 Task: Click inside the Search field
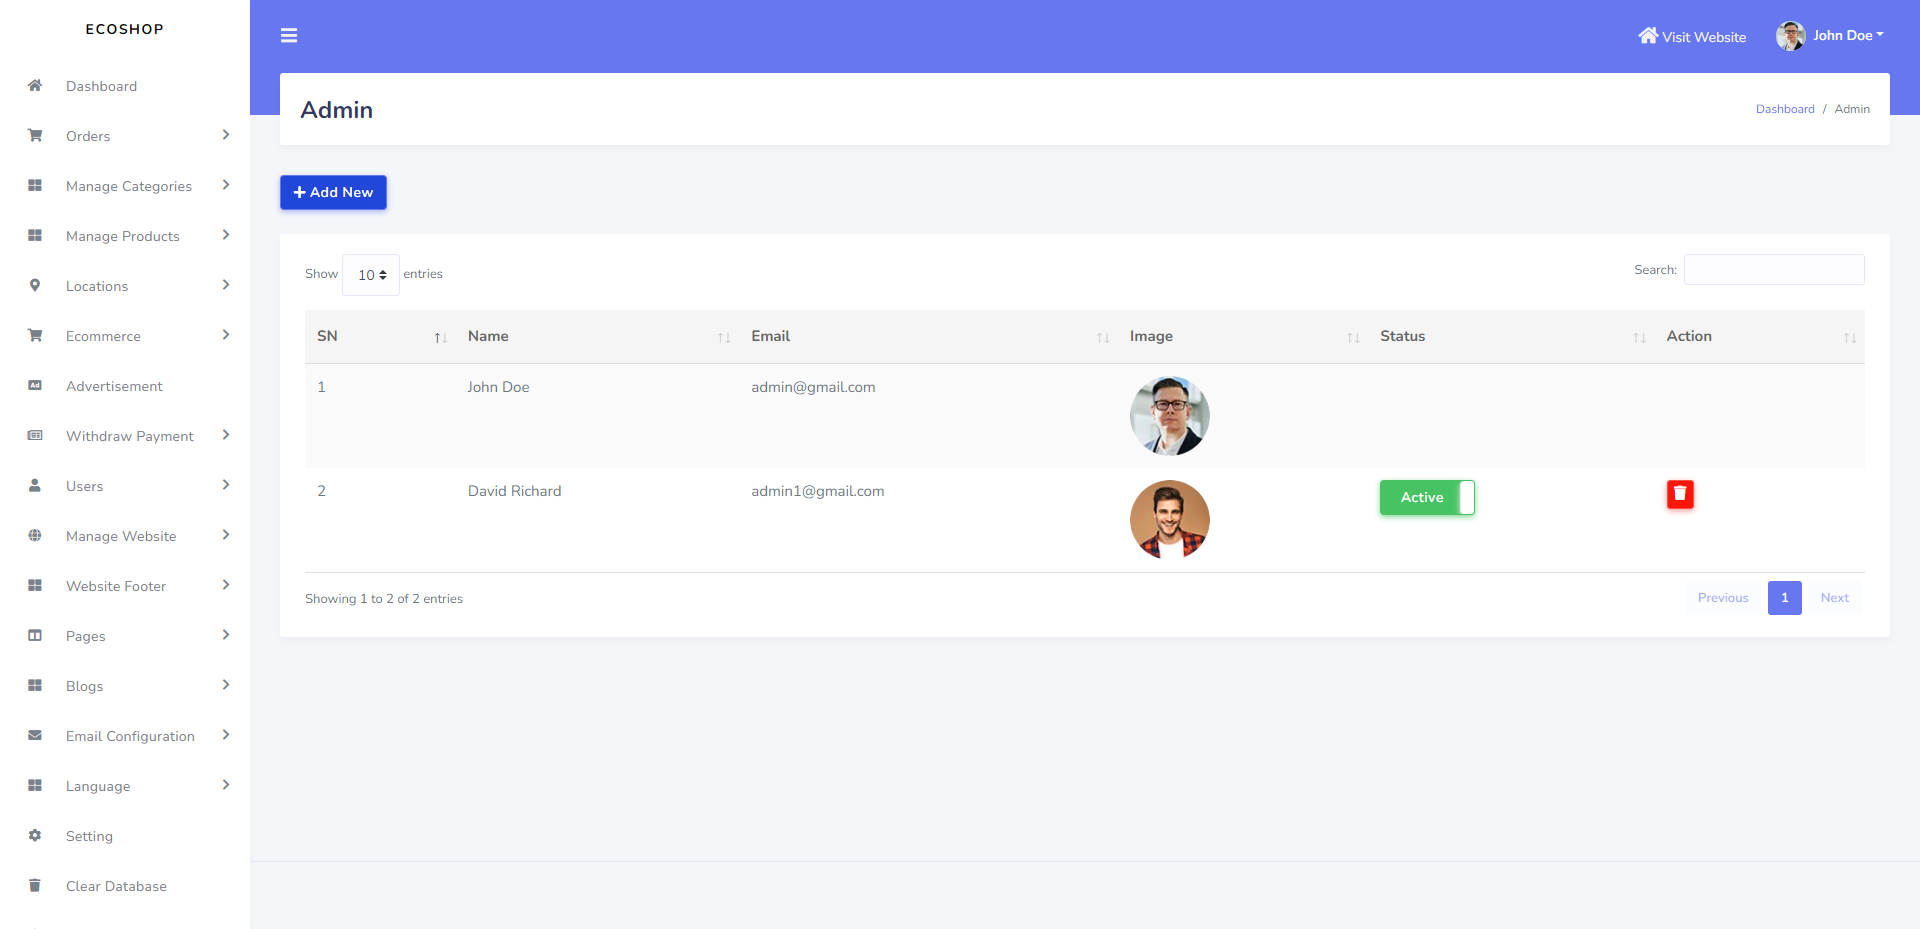click(x=1773, y=269)
